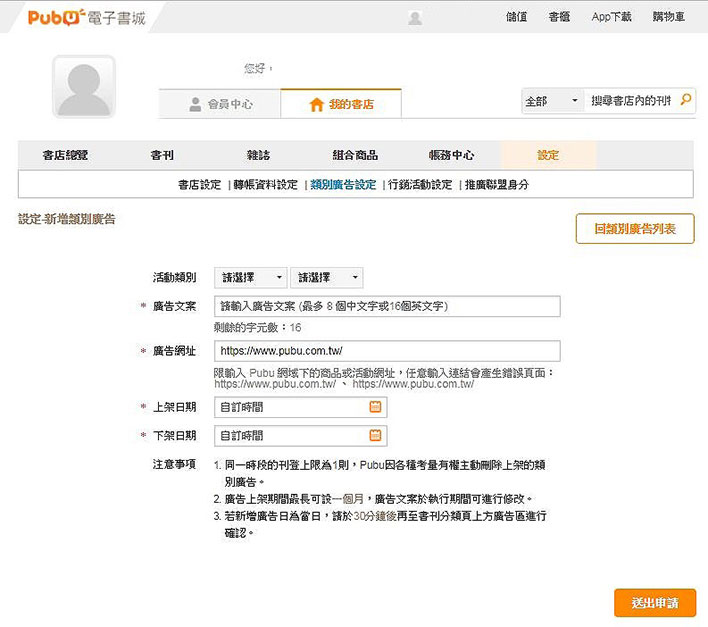Open 轉帳資料設定 submenu link
The height and width of the screenshot is (627, 708).
[x=266, y=185]
